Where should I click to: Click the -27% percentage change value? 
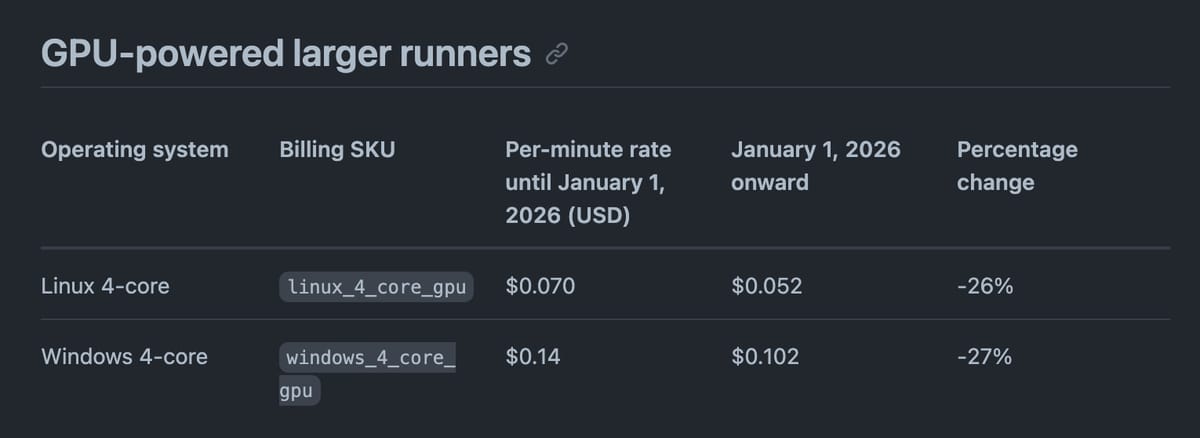[985, 356]
